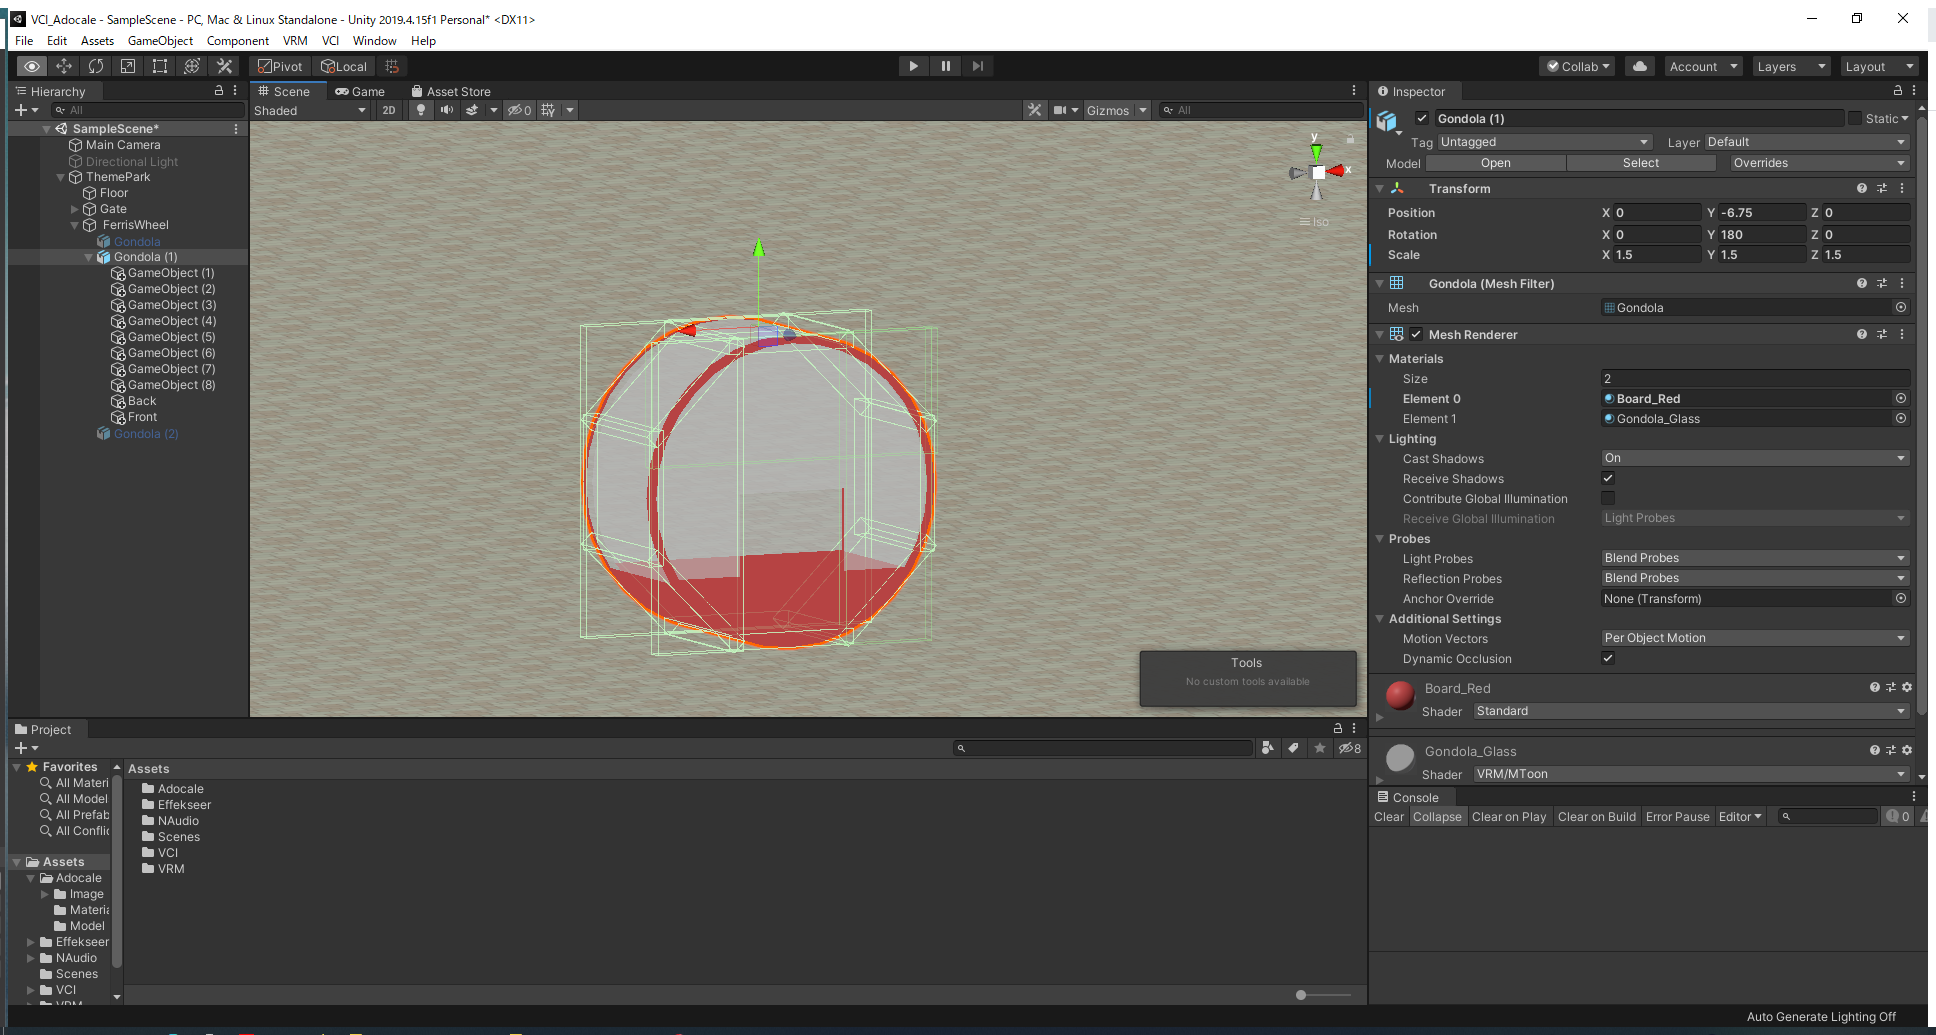This screenshot has width=1936, height=1035.
Task: Select Main Camera in the hierarchy
Action: tap(123, 145)
